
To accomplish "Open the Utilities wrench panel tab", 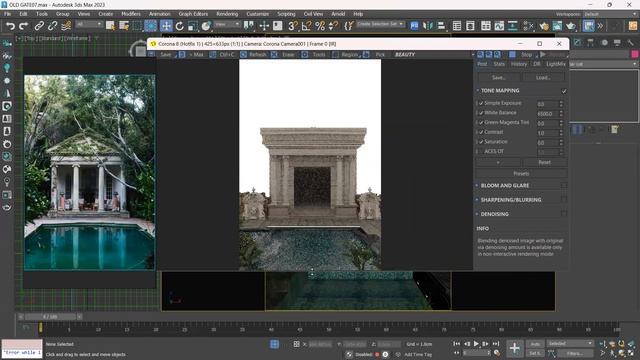I will [x=631, y=42].
